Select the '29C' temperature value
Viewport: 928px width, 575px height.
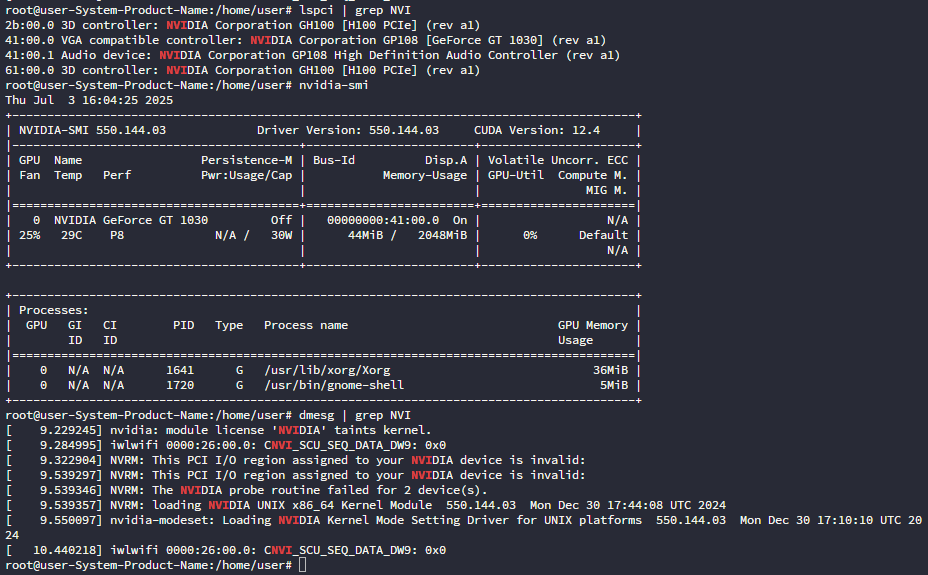coord(72,235)
